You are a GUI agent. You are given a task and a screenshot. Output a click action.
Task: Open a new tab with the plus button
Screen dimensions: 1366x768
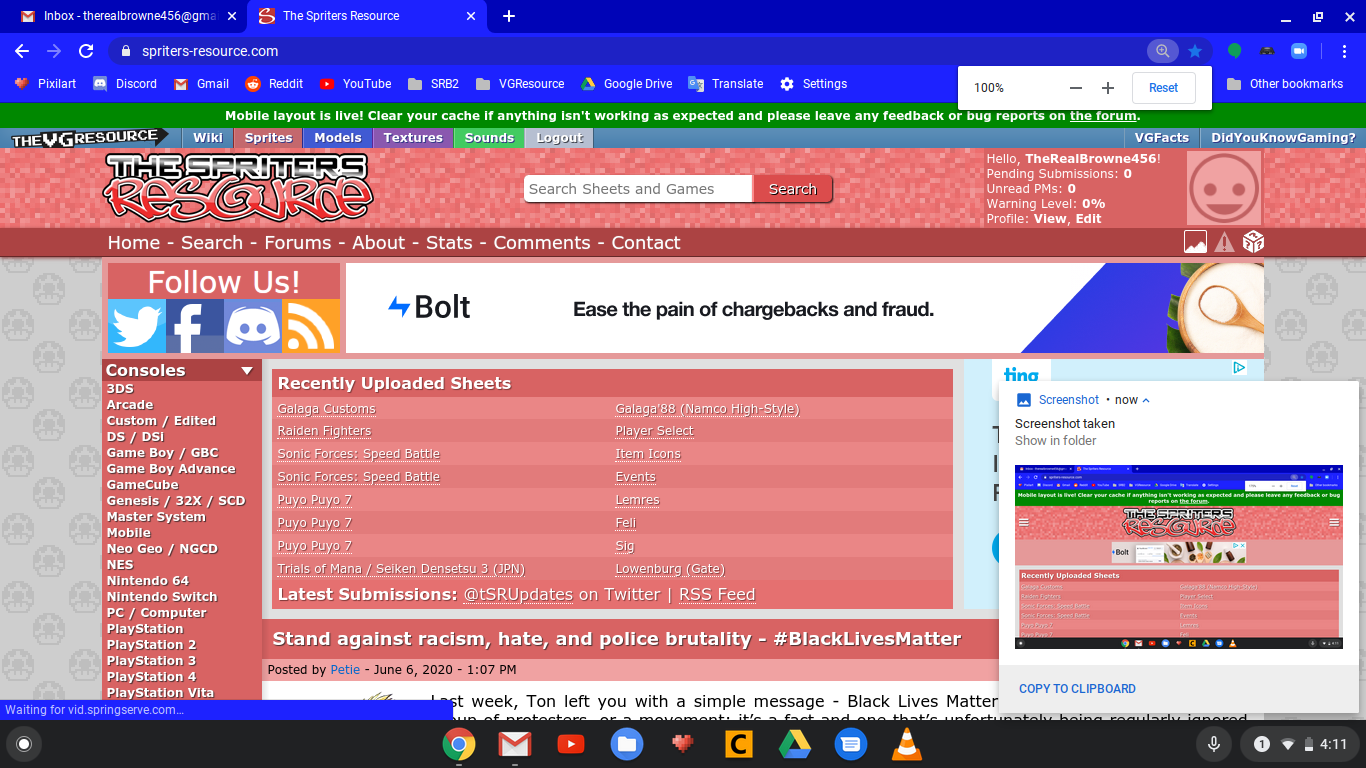509,16
